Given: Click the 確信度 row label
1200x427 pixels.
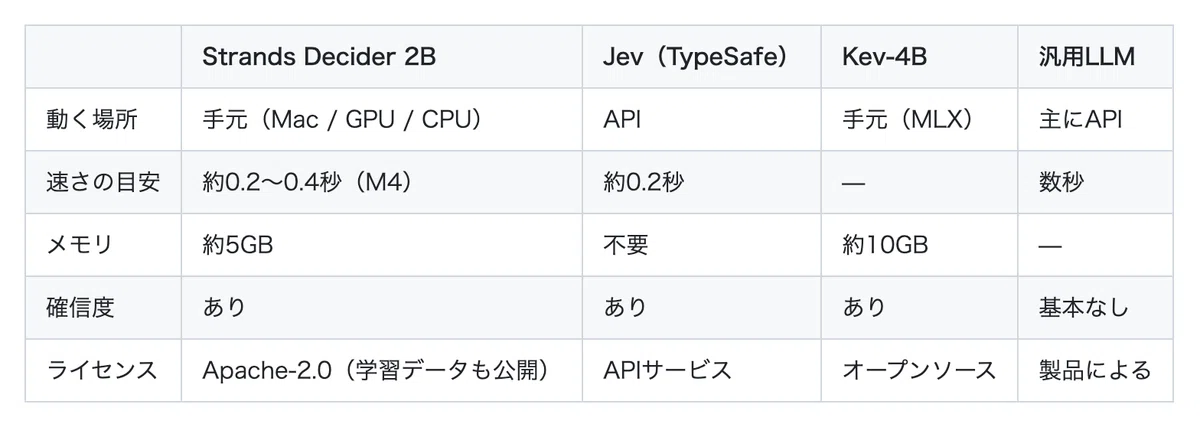Looking at the screenshot, I should 81,308.
